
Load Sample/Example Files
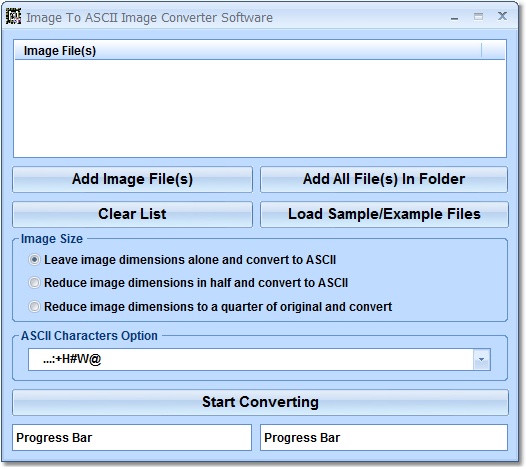384,214
